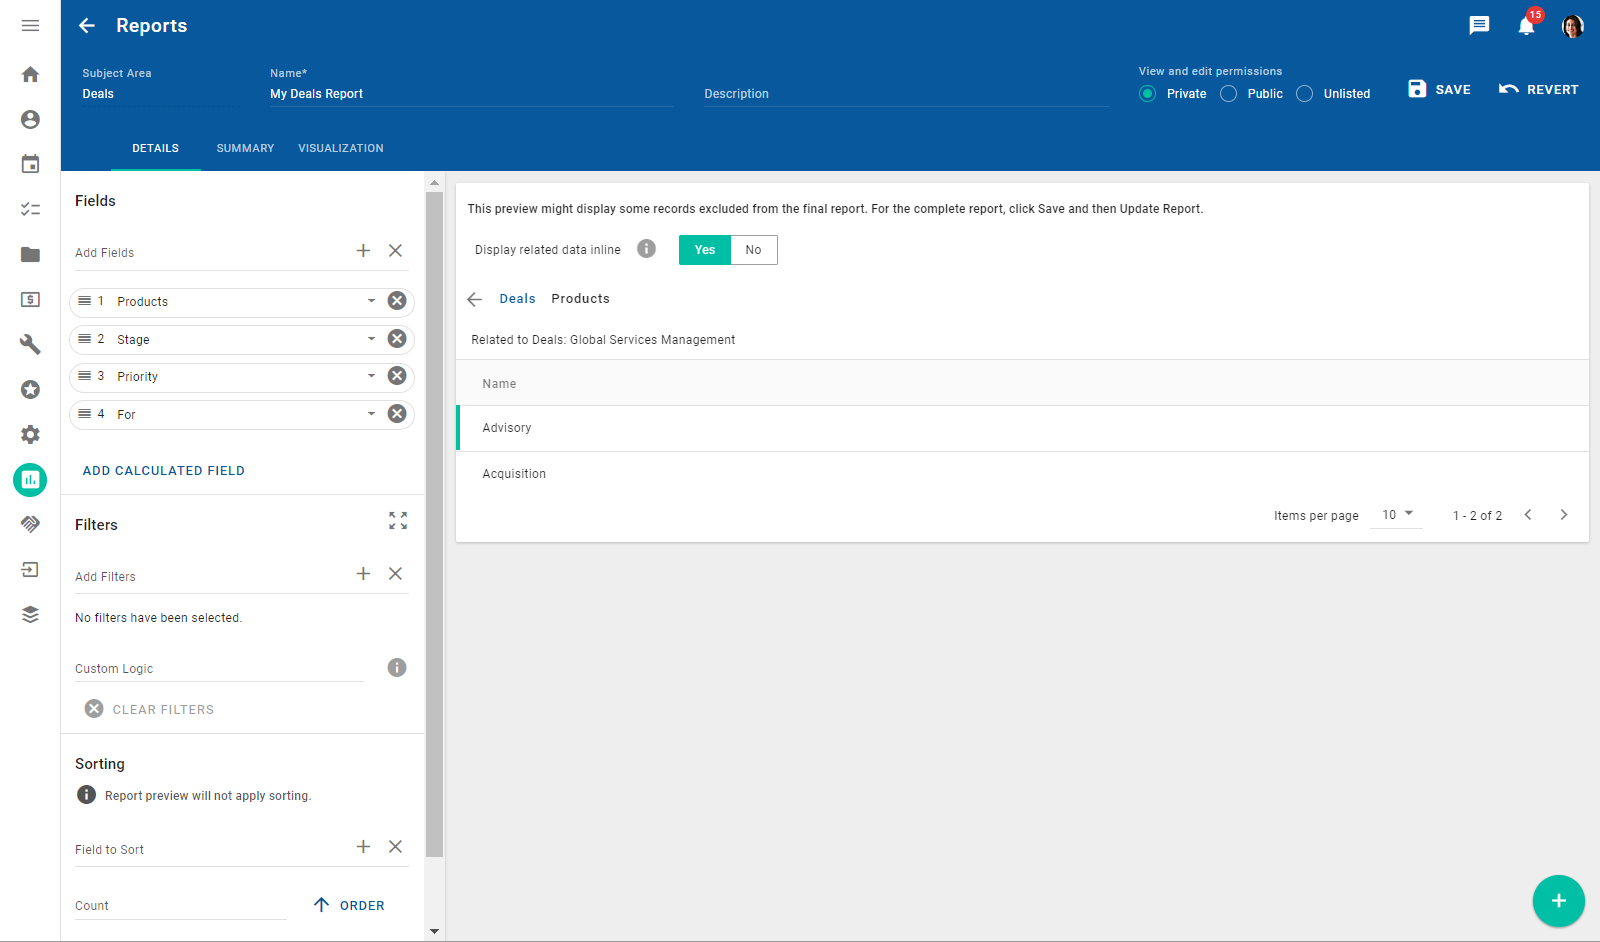Remove the Priority field with its X icon
This screenshot has height=942, width=1600.
click(x=397, y=376)
